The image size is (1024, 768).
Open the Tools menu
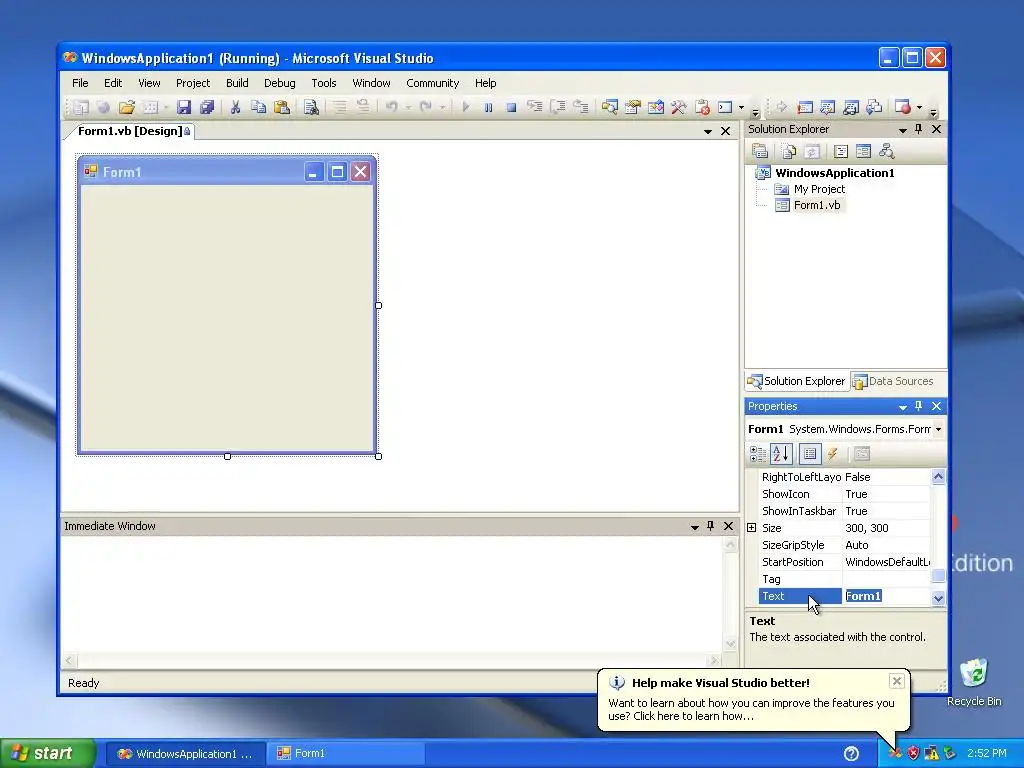click(323, 83)
